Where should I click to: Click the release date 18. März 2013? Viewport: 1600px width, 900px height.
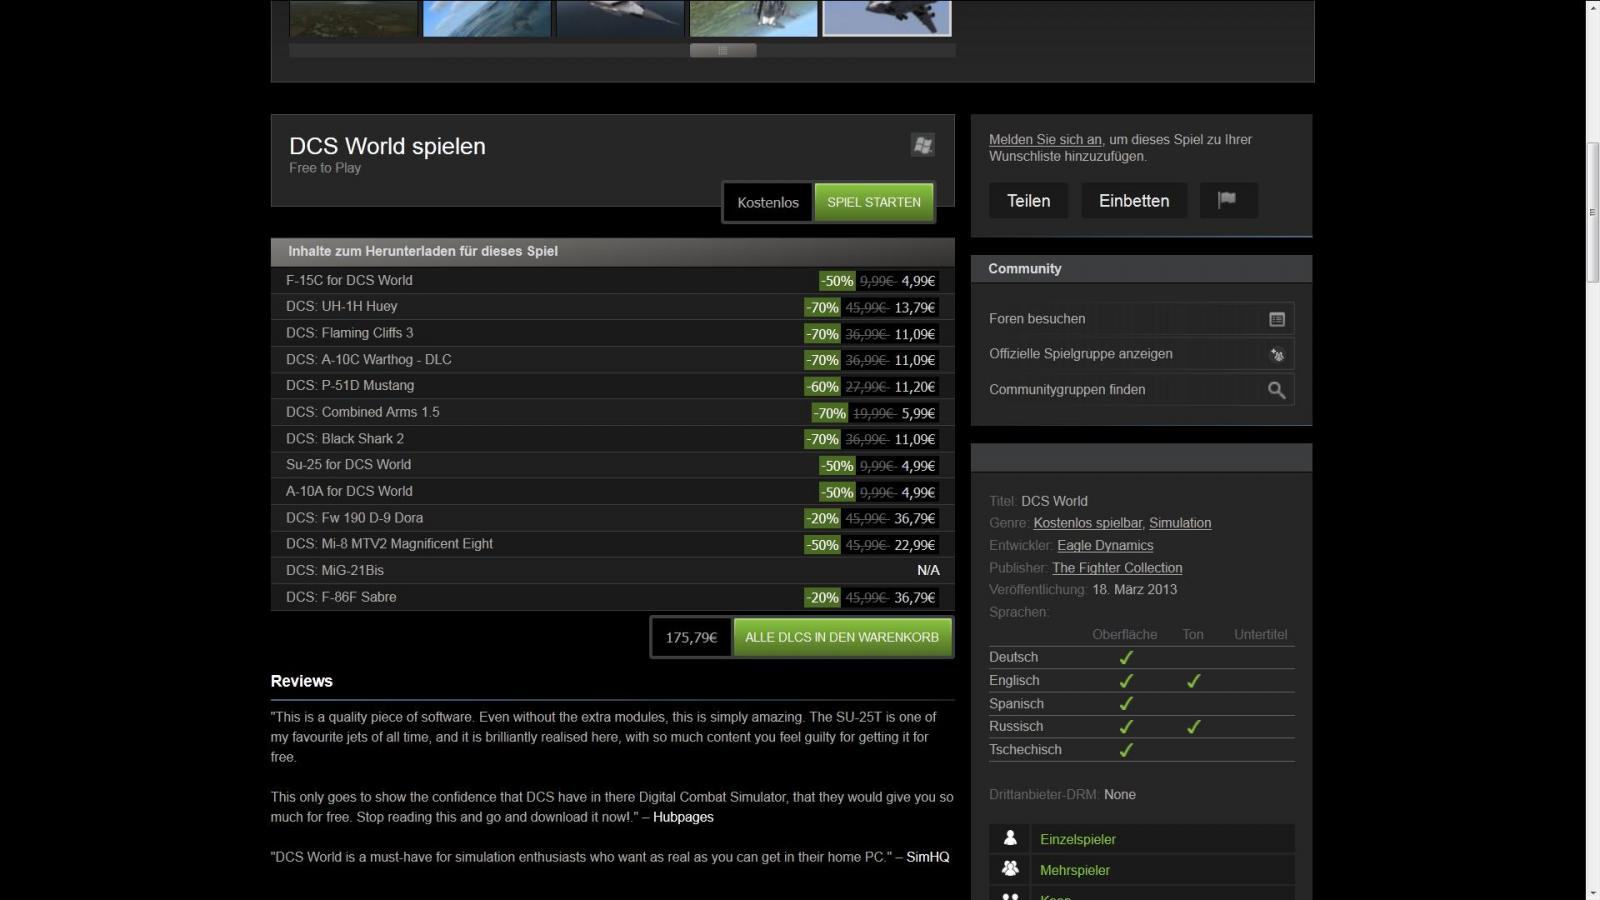[x=1134, y=589]
